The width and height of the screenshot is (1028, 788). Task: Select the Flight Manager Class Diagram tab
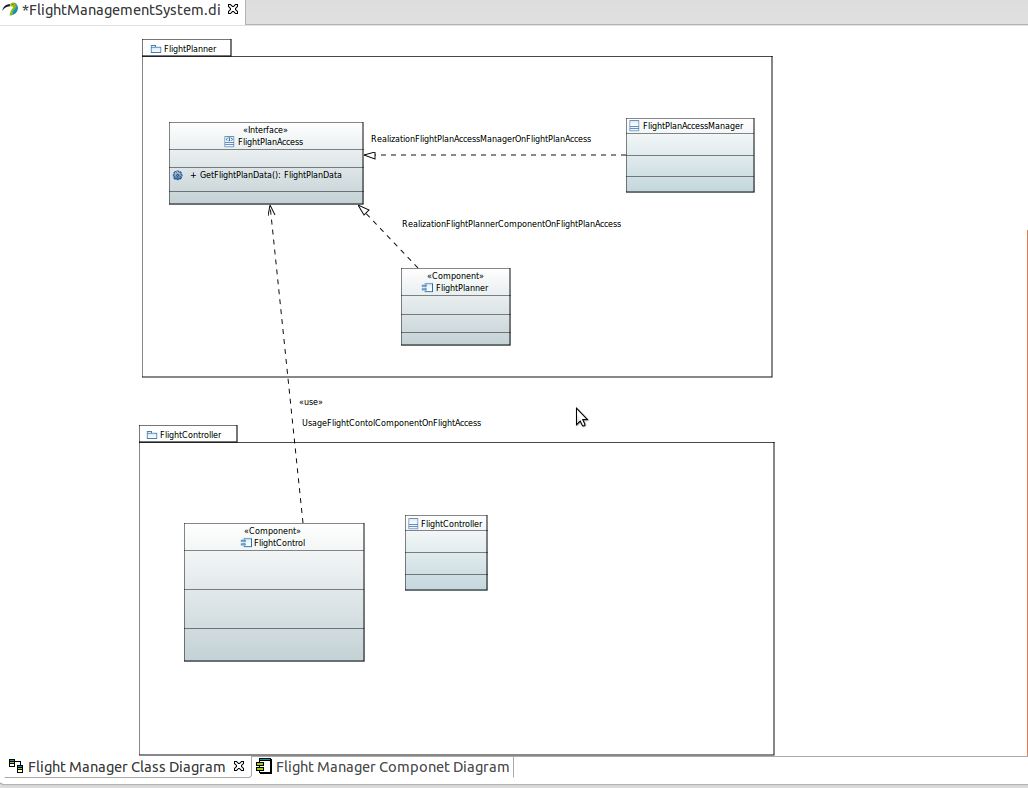(x=126, y=766)
